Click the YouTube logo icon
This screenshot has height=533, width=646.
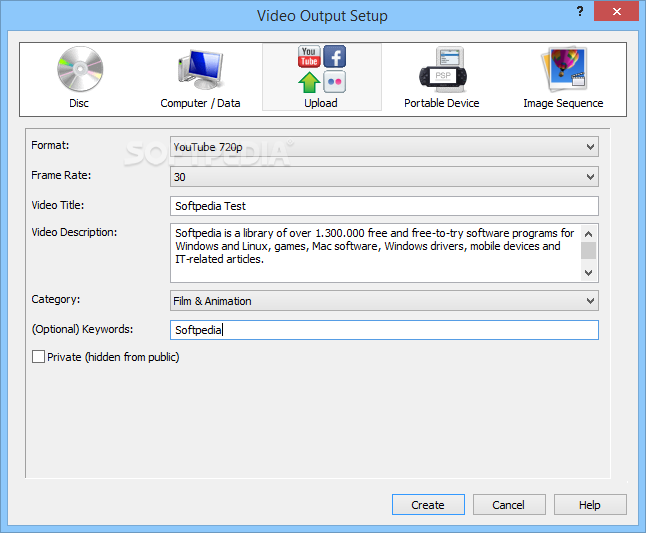tap(309, 56)
